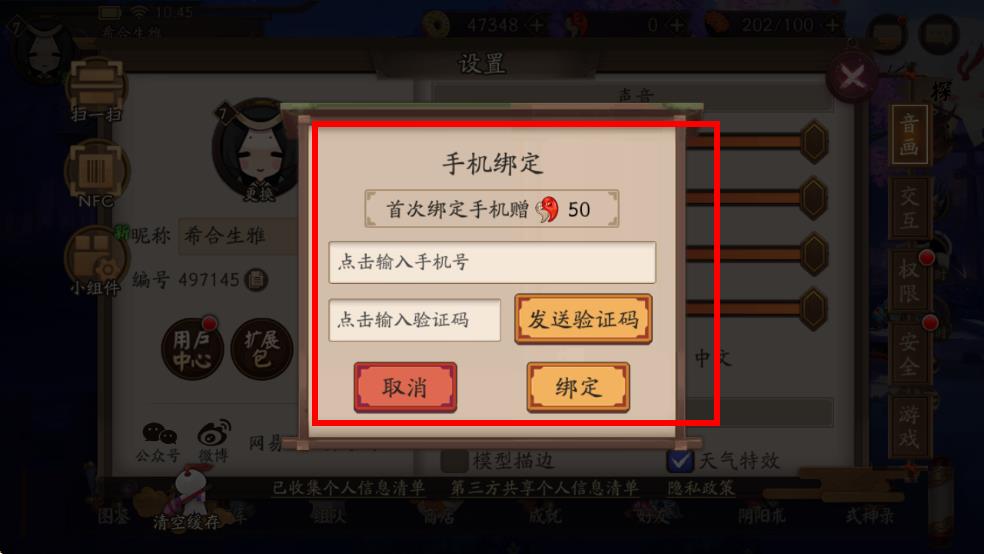Switch to the 权限 side tab

pos(909,280)
